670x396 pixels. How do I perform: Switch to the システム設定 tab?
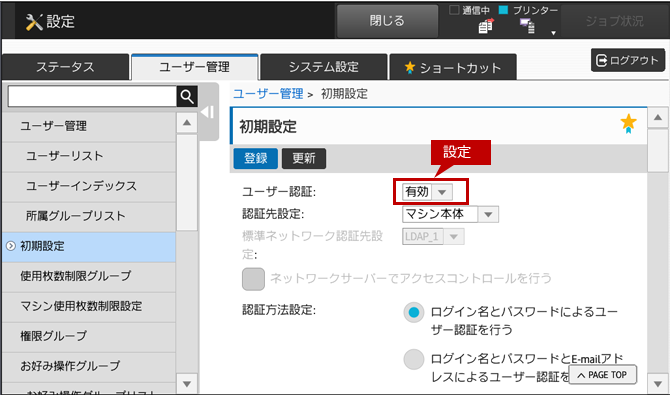point(323,67)
